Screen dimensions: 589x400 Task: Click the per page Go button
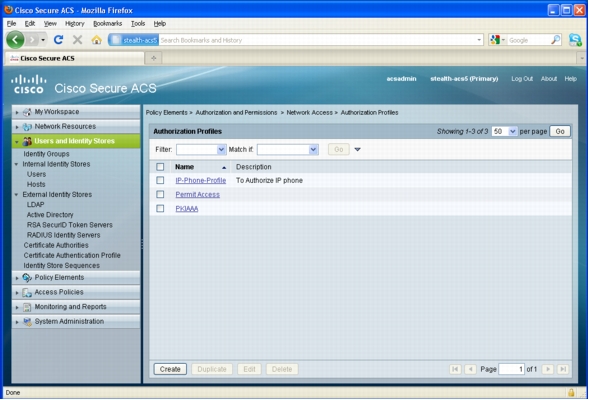(560, 131)
